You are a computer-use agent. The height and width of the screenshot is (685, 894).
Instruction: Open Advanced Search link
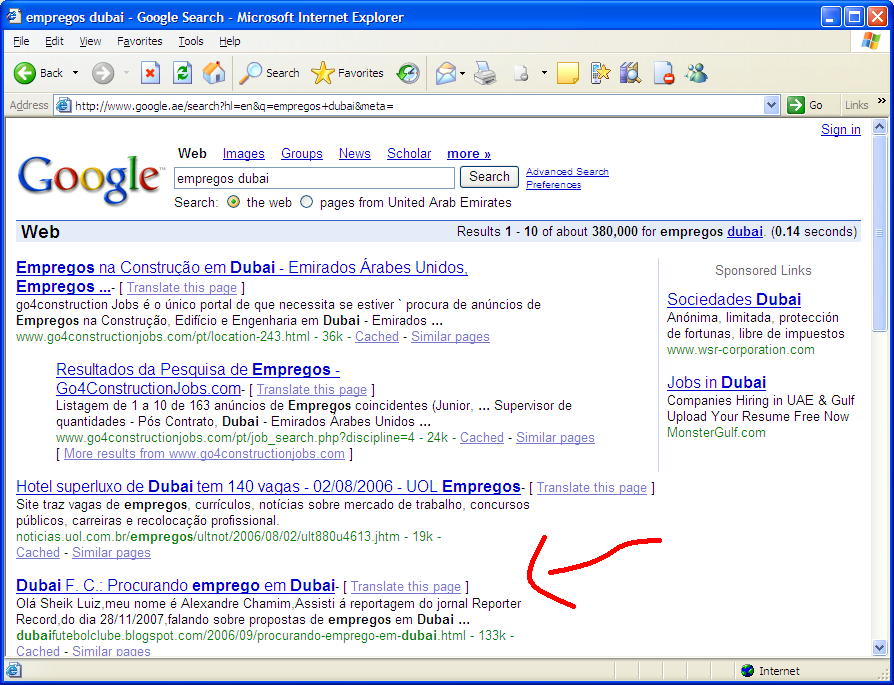point(567,172)
